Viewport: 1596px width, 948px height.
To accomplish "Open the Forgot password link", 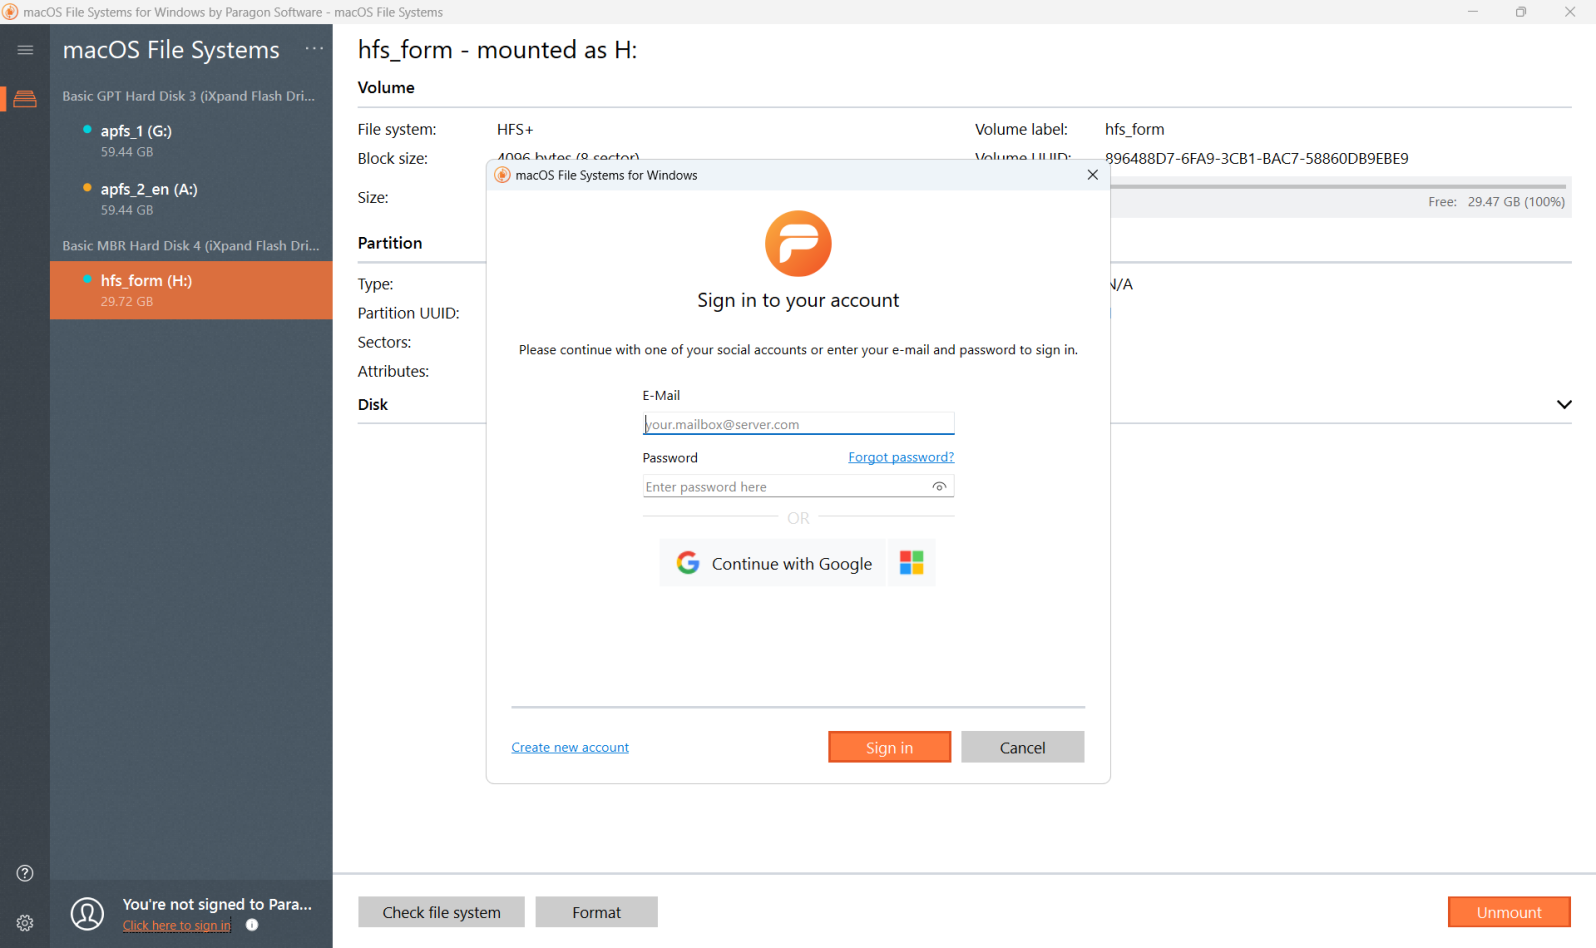I will coord(901,457).
